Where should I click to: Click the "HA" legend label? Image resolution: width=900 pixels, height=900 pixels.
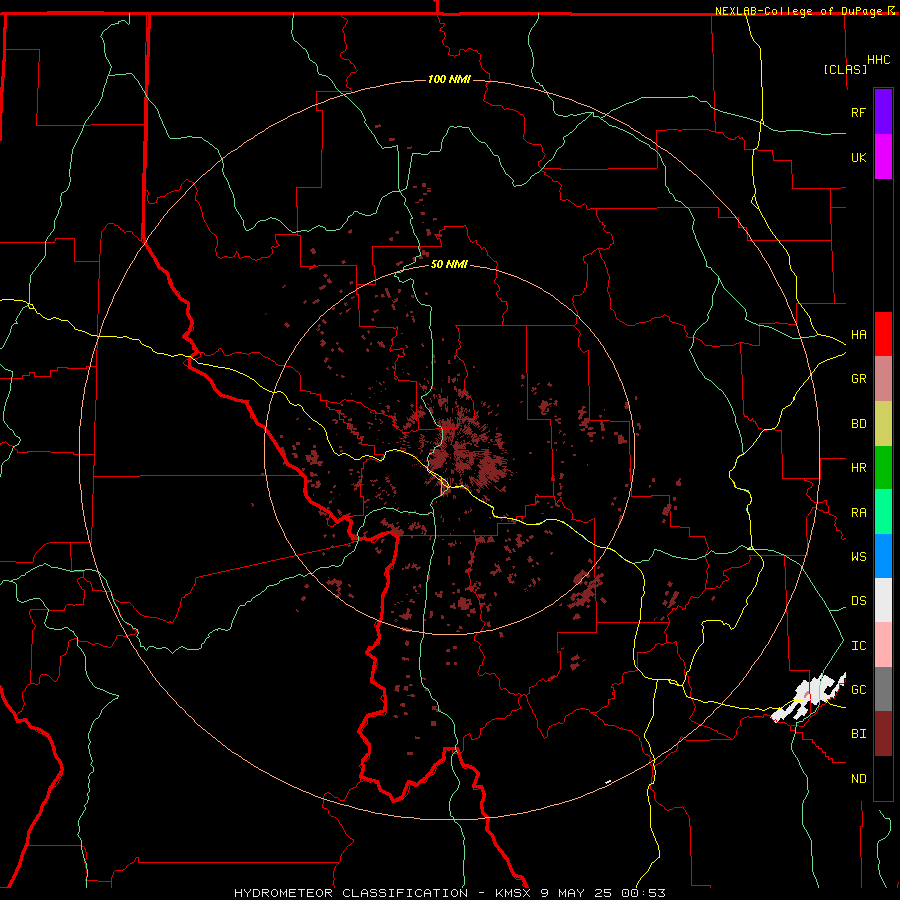click(858, 335)
